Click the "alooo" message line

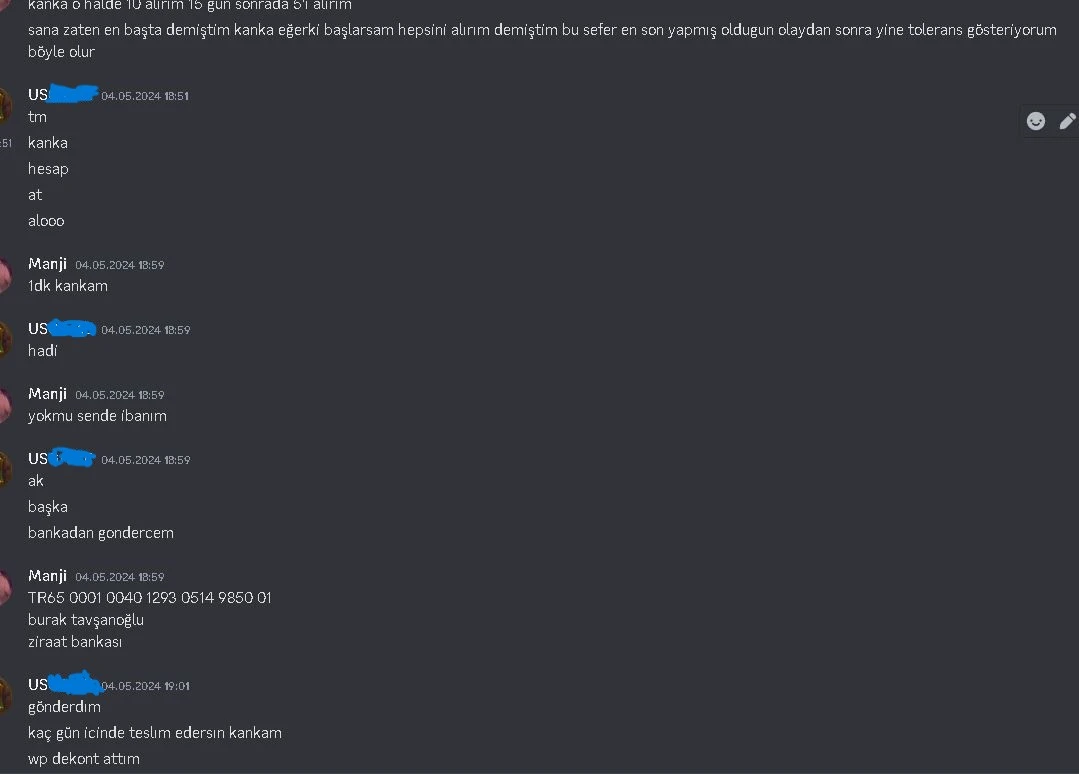[46, 221]
